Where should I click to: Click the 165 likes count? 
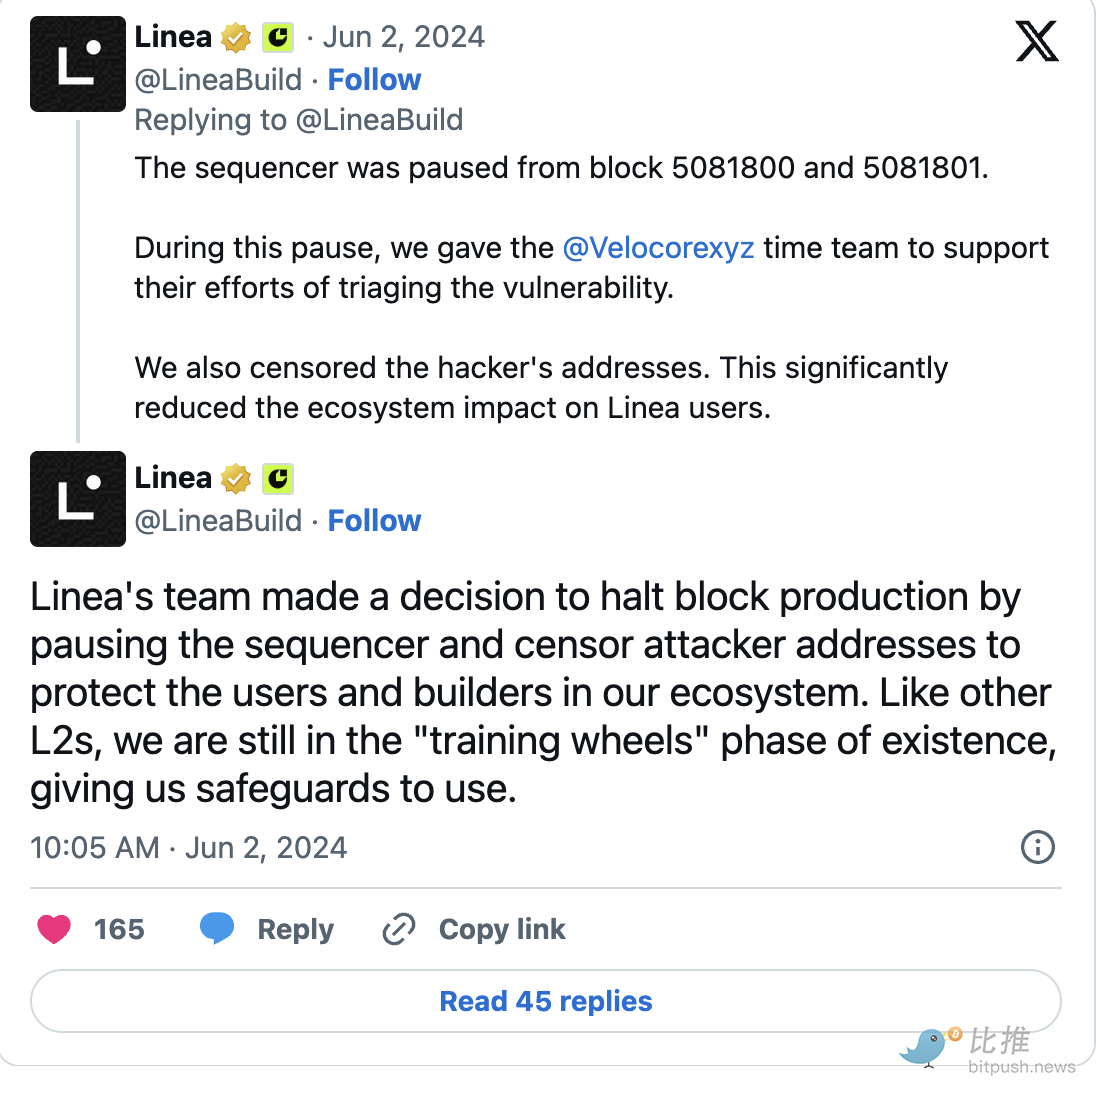point(119,929)
